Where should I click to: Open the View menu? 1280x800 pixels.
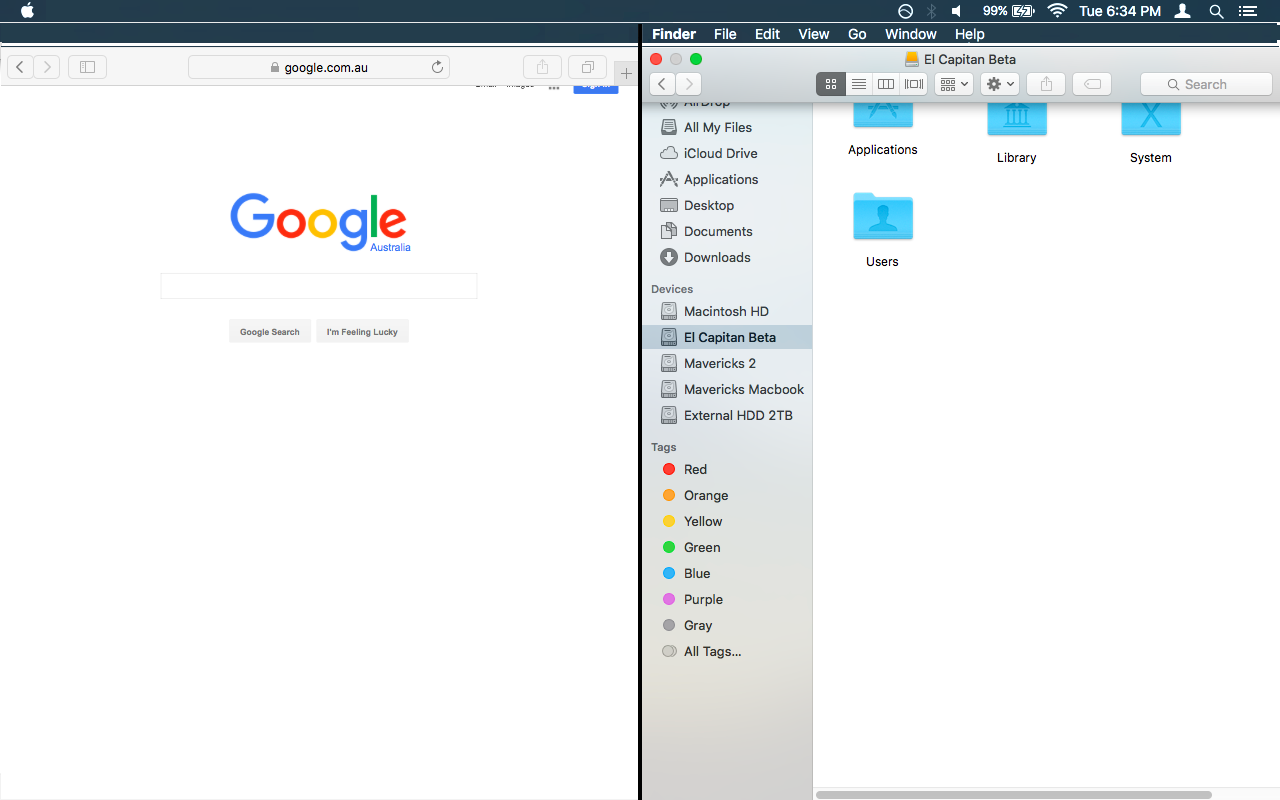pyautogui.click(x=813, y=34)
